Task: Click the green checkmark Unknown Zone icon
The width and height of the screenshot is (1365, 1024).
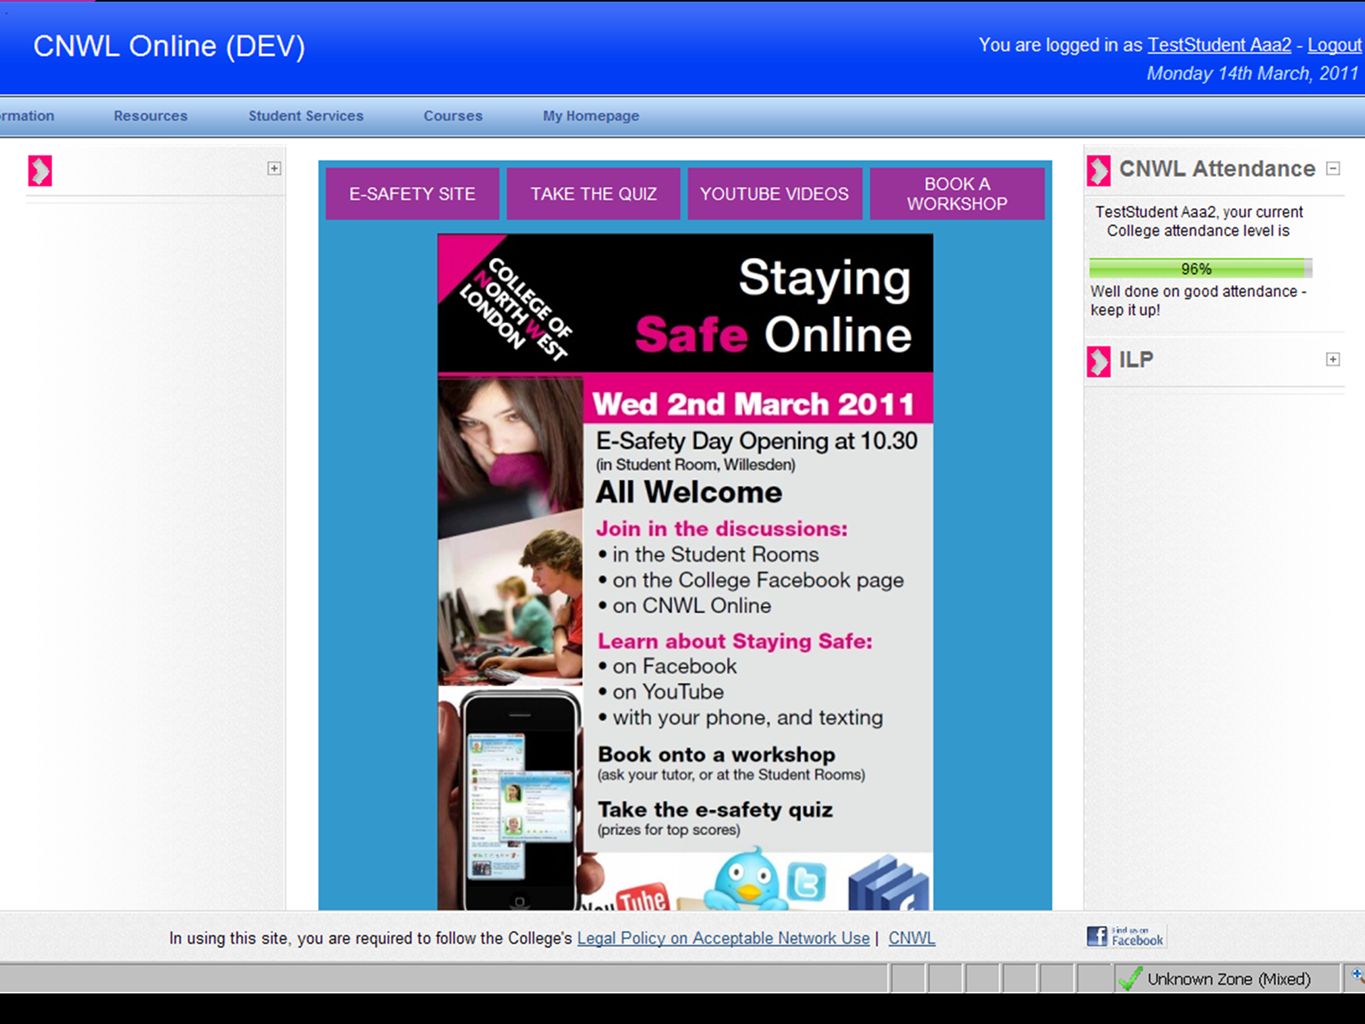Action: pyautogui.click(x=1130, y=979)
